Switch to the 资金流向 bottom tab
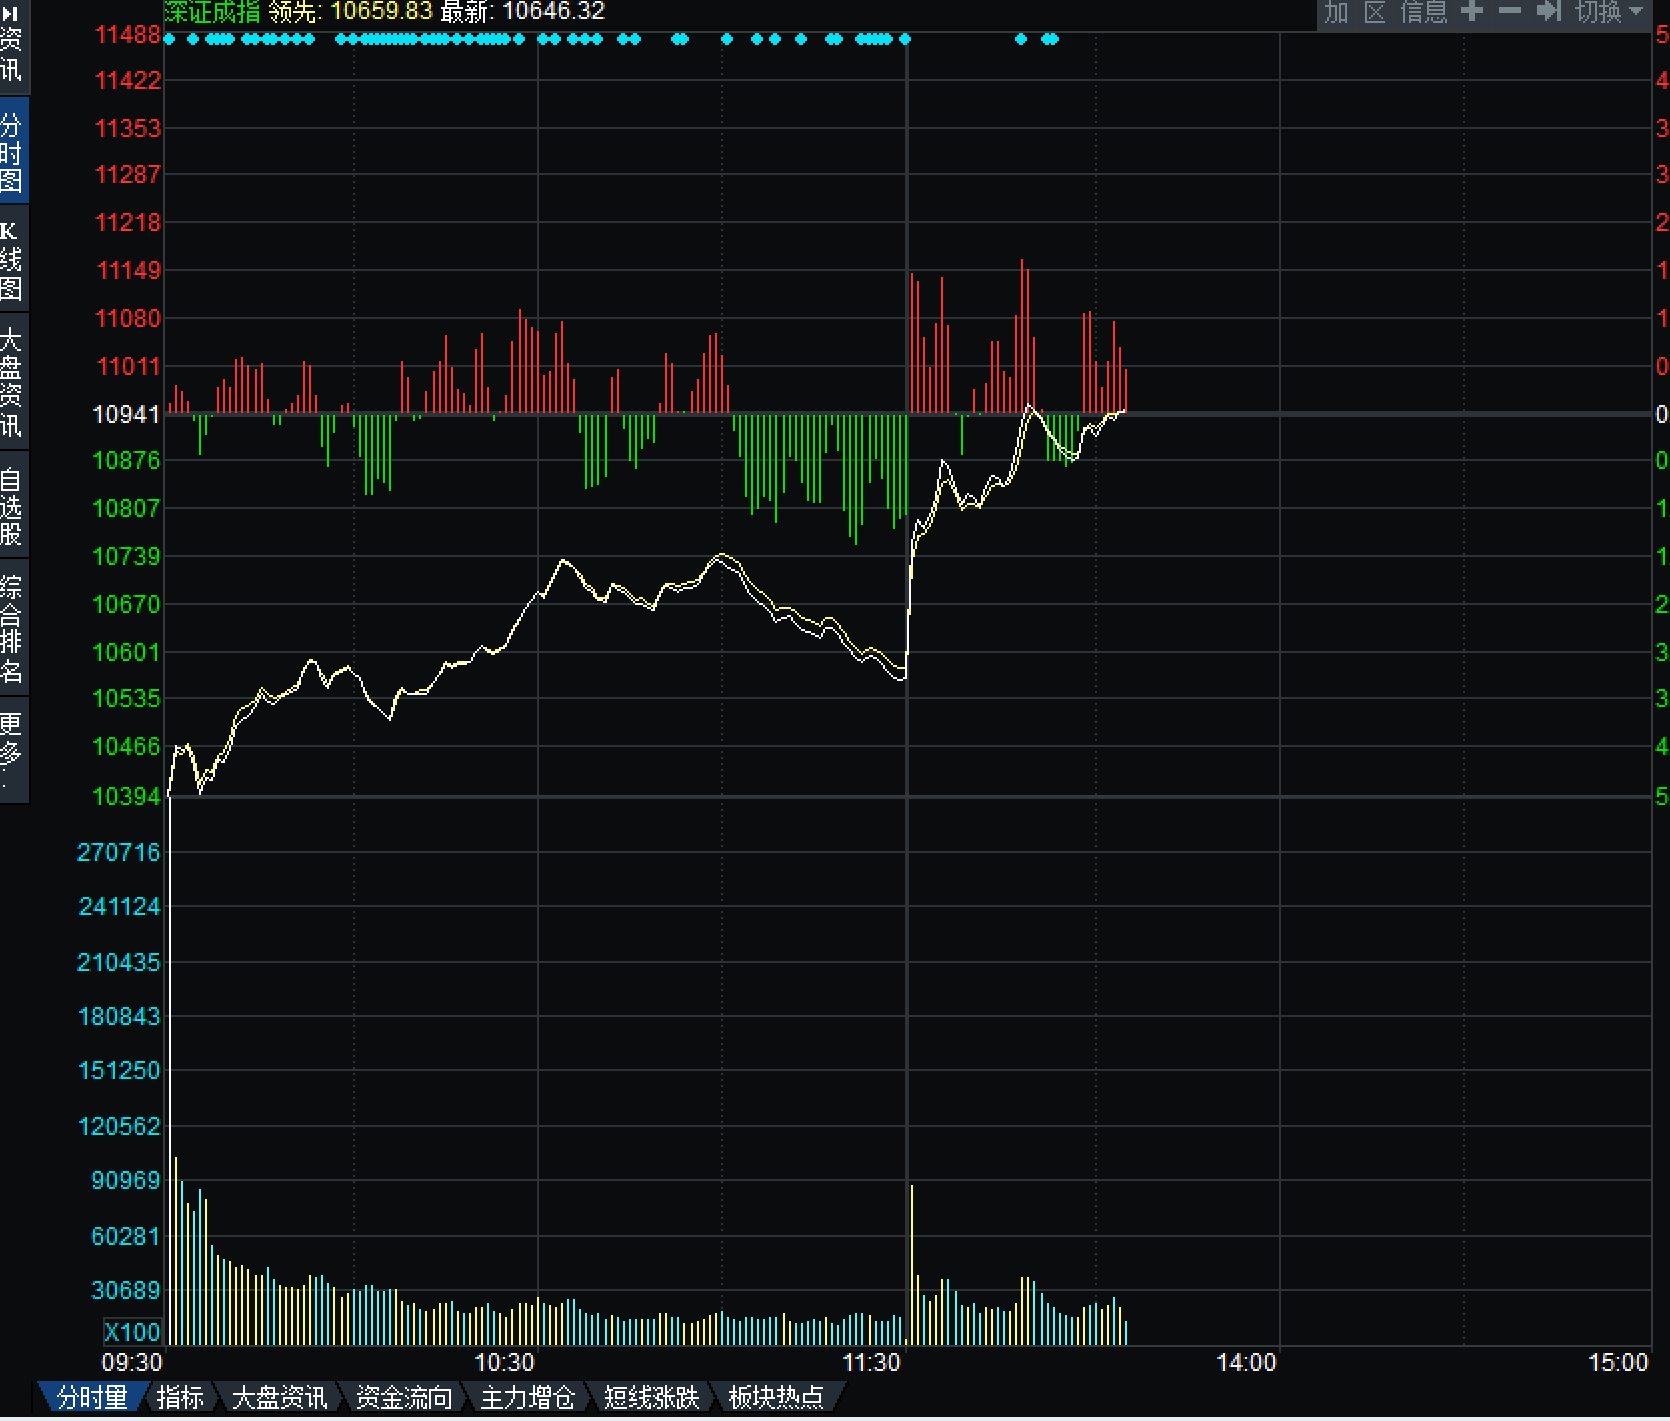 [x=404, y=1397]
